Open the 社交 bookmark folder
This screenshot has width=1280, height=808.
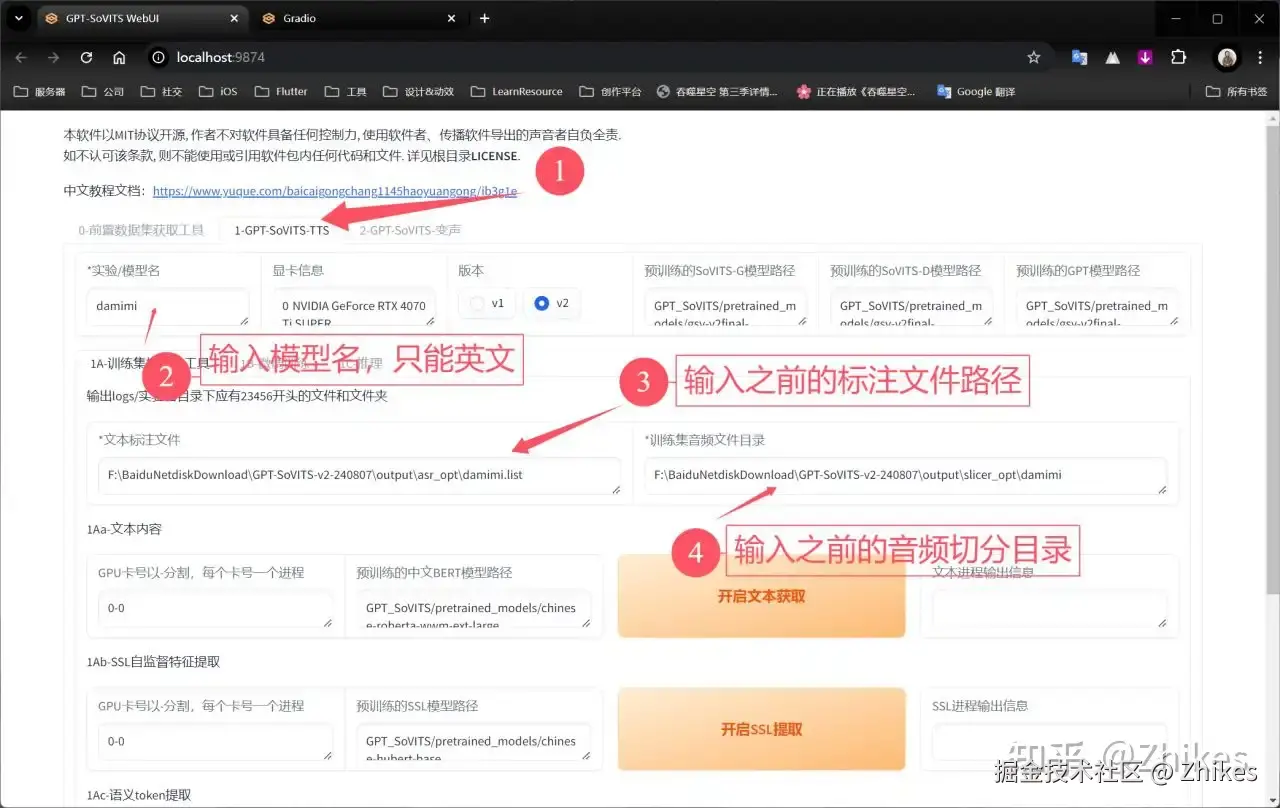tap(161, 91)
